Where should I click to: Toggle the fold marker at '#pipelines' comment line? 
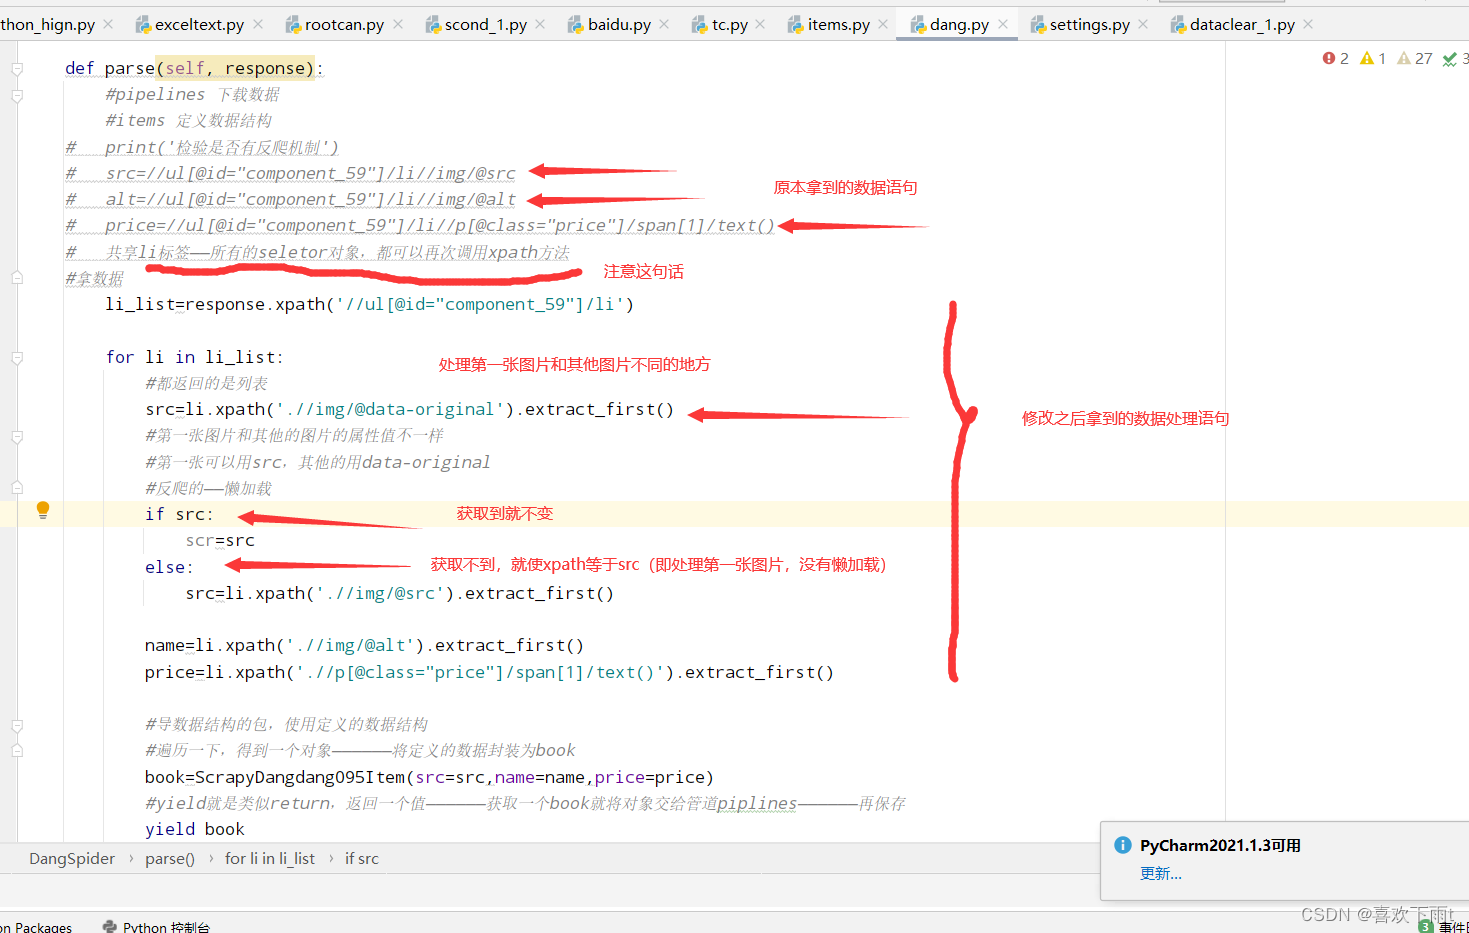tap(17, 96)
